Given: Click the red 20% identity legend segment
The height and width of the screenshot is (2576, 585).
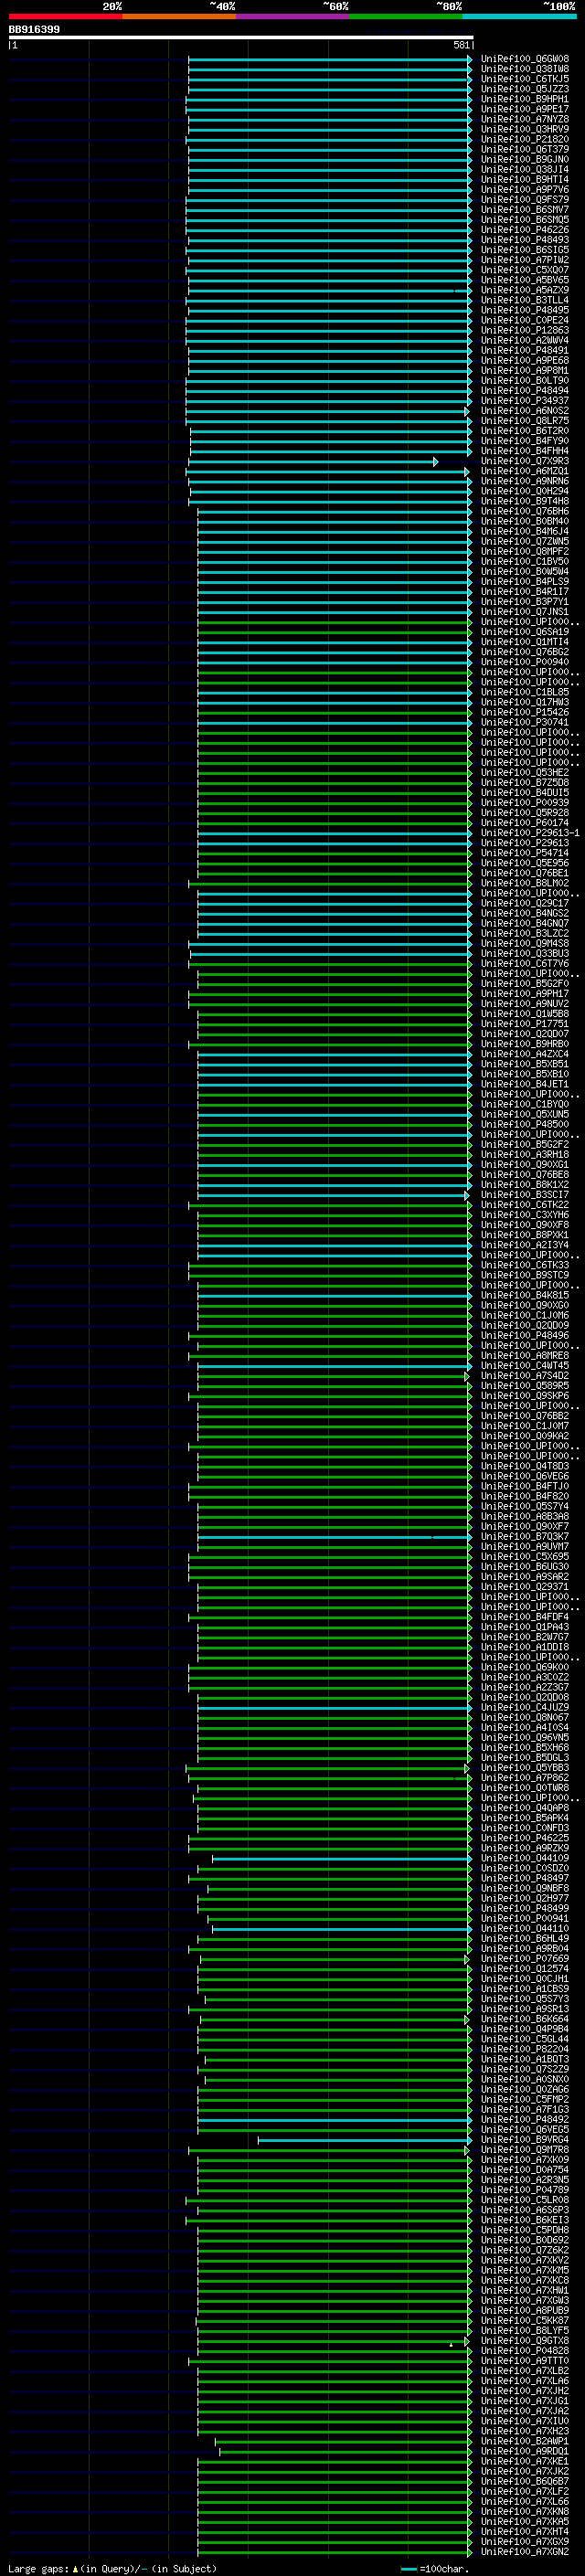Looking at the screenshot, I should [x=65, y=16].
